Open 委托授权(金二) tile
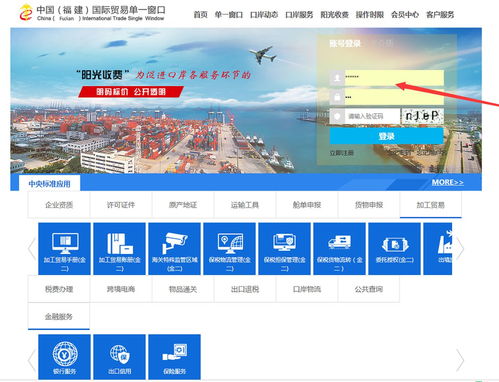This screenshot has width=499, height=382. click(394, 249)
